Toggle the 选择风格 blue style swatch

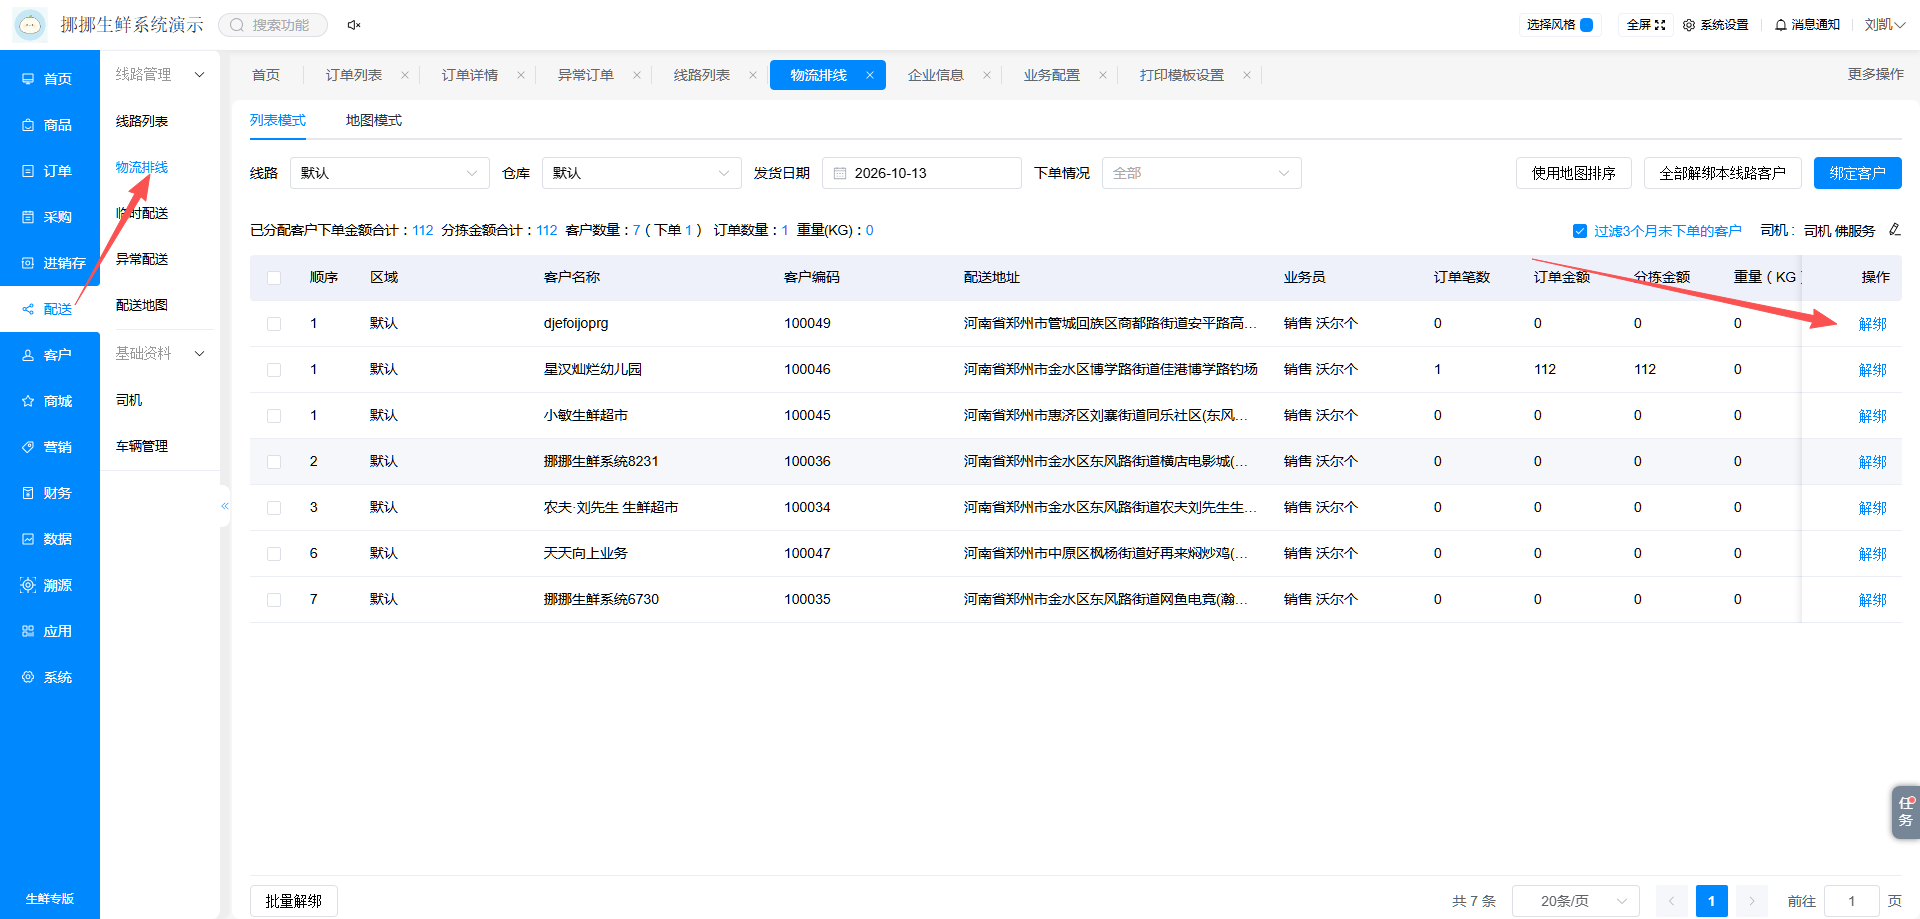[1586, 25]
